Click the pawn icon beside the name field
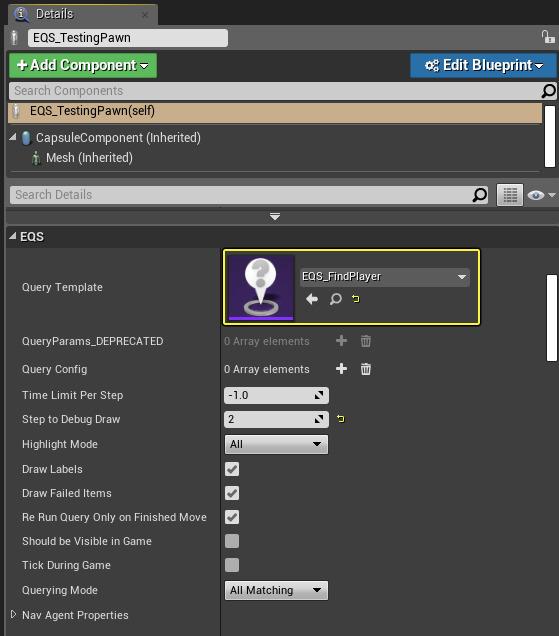 click(x=15, y=37)
